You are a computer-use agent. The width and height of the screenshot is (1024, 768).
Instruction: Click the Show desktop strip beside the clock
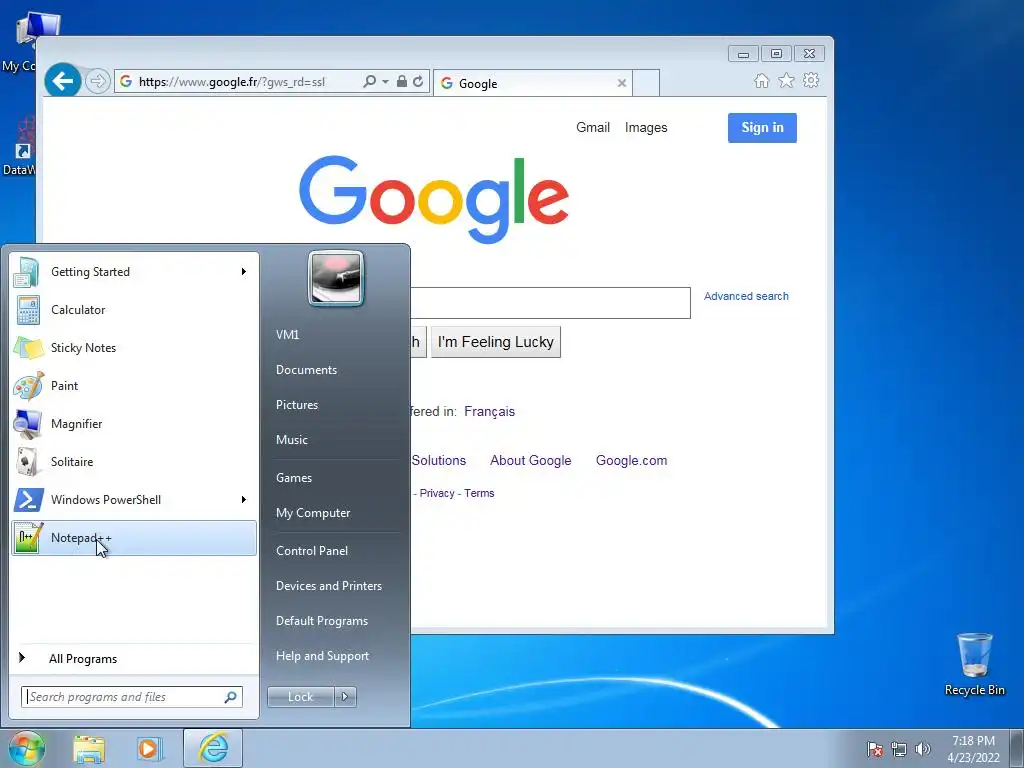click(x=1016, y=748)
